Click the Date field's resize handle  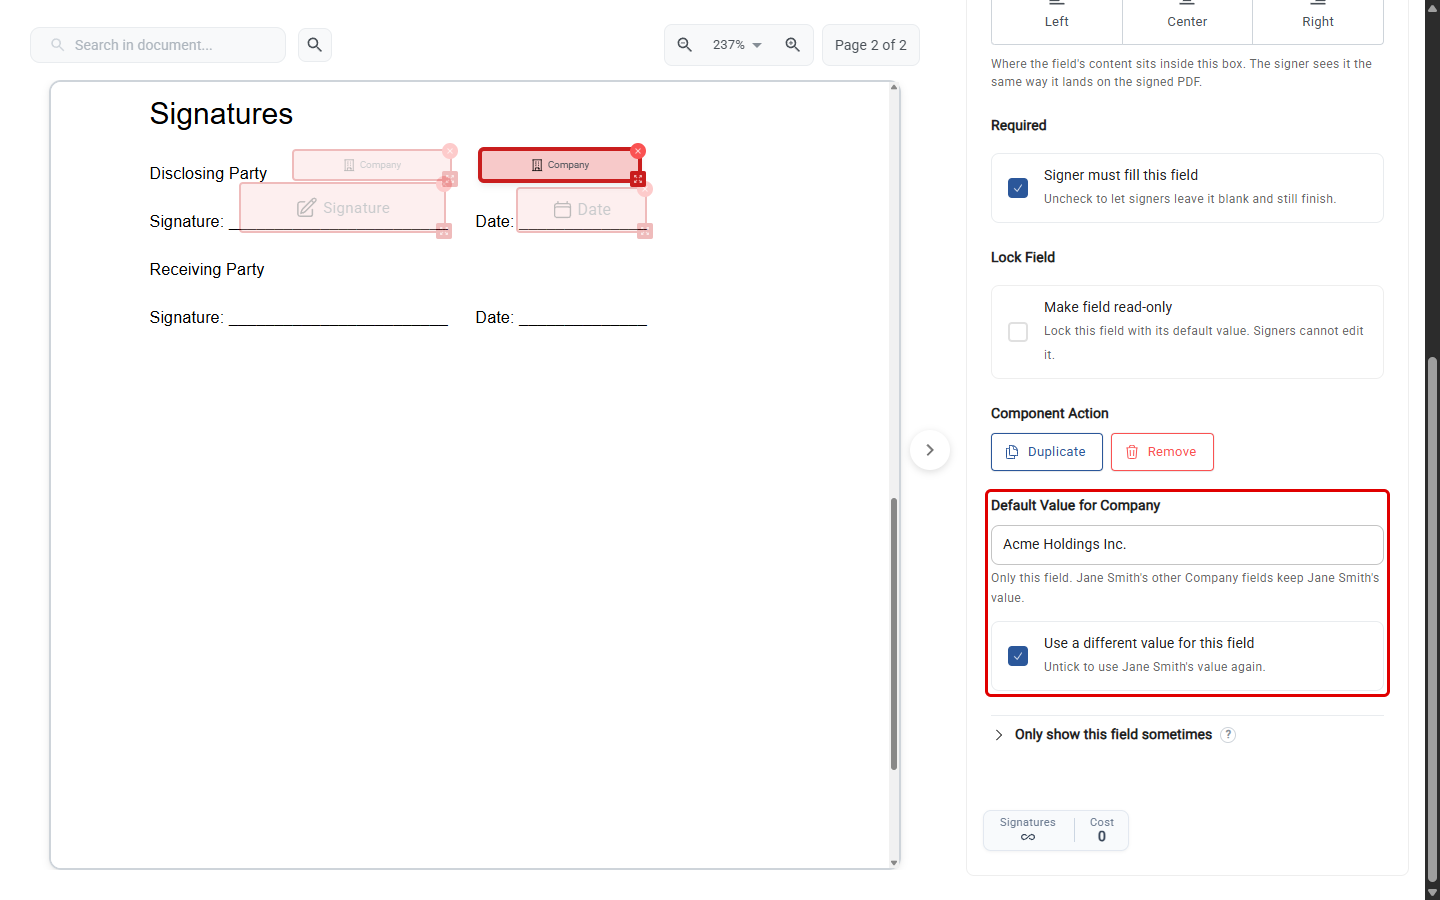coord(645,231)
